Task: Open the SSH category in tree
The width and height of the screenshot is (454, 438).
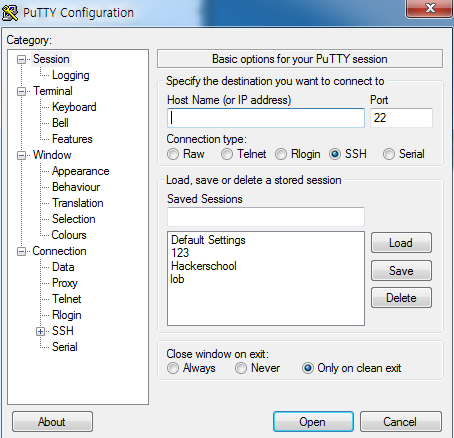Action: click(63, 331)
